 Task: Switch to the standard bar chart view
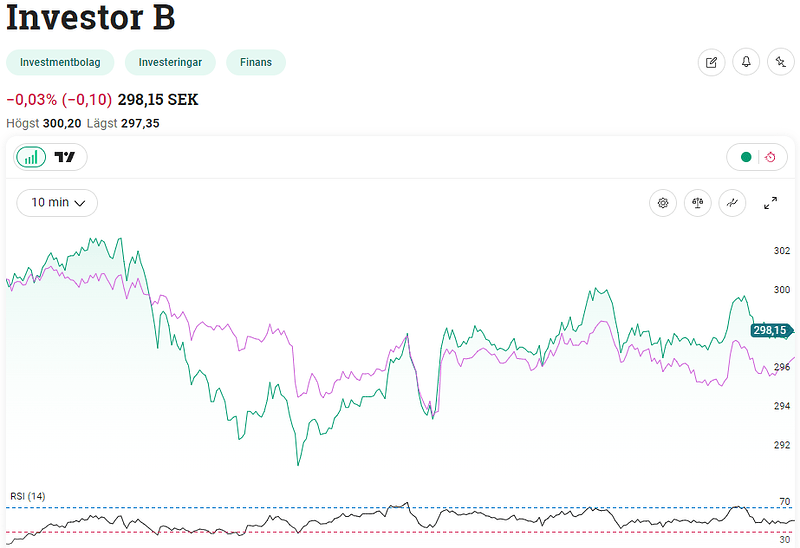tap(31, 157)
